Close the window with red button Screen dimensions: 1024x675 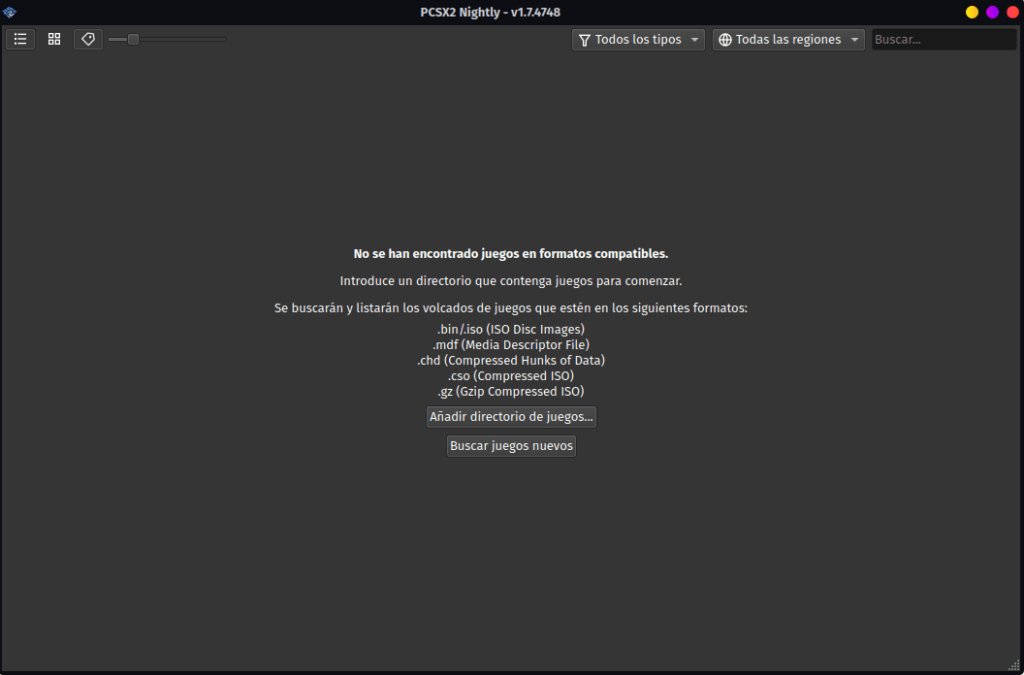coord(1012,12)
